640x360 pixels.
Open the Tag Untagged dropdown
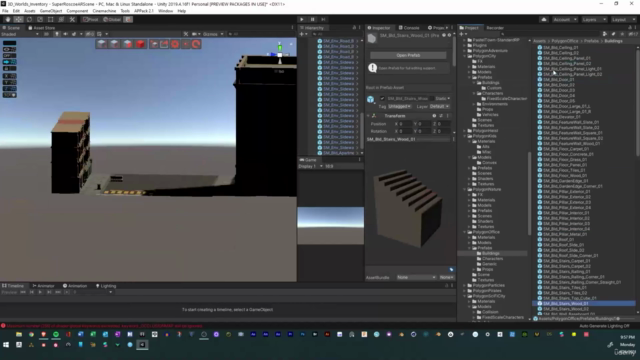400,107
